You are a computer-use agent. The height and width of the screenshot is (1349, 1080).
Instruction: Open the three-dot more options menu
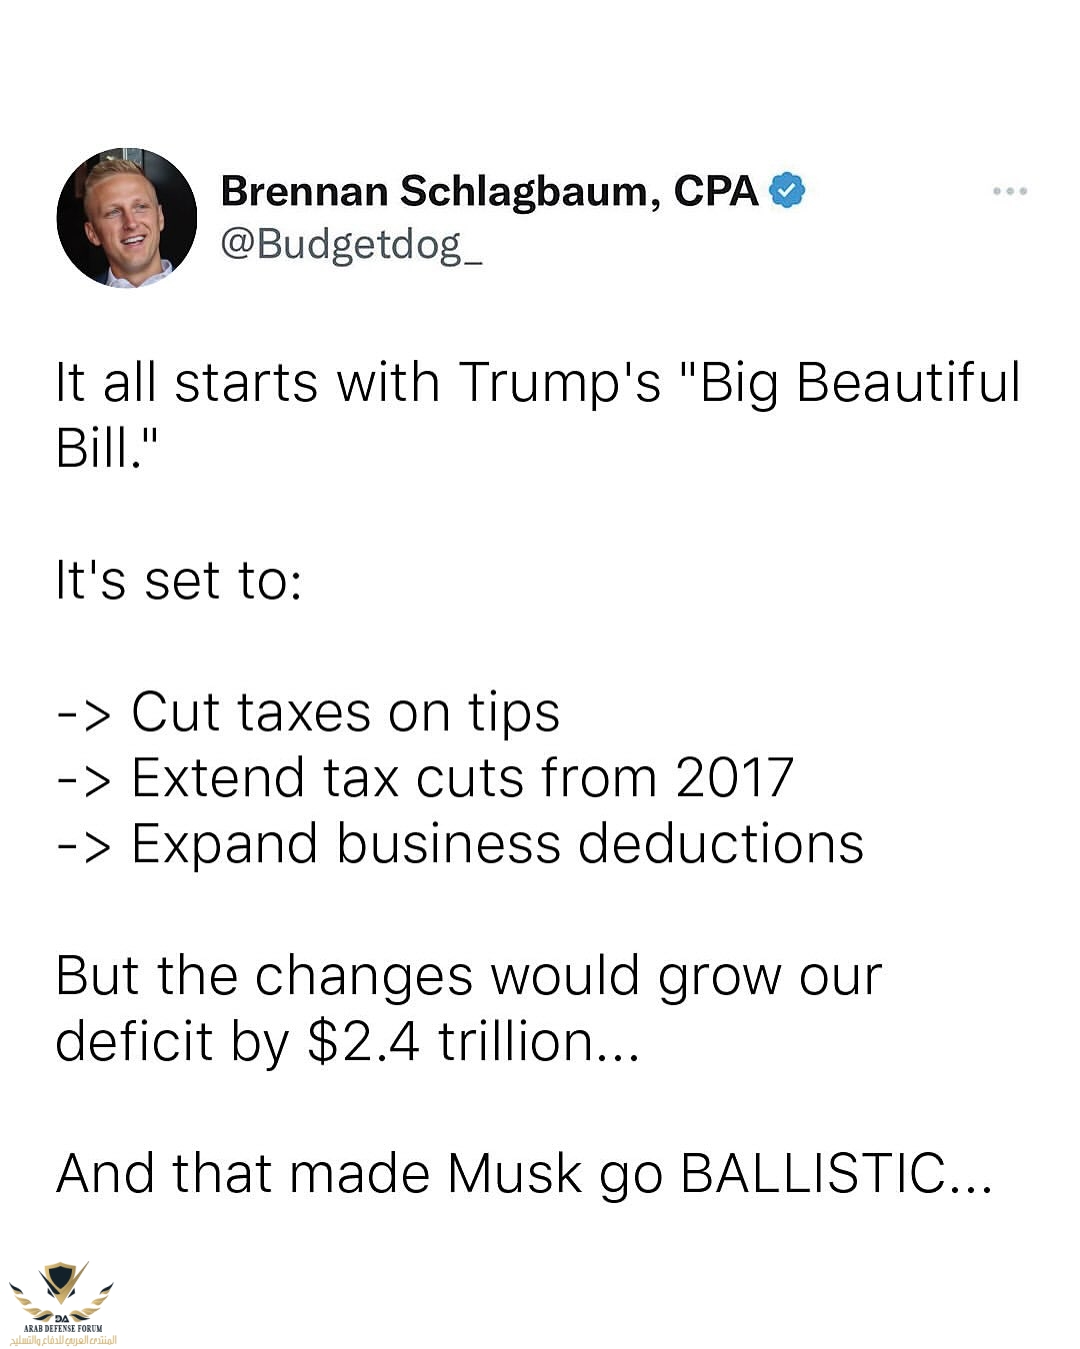click(x=1010, y=191)
